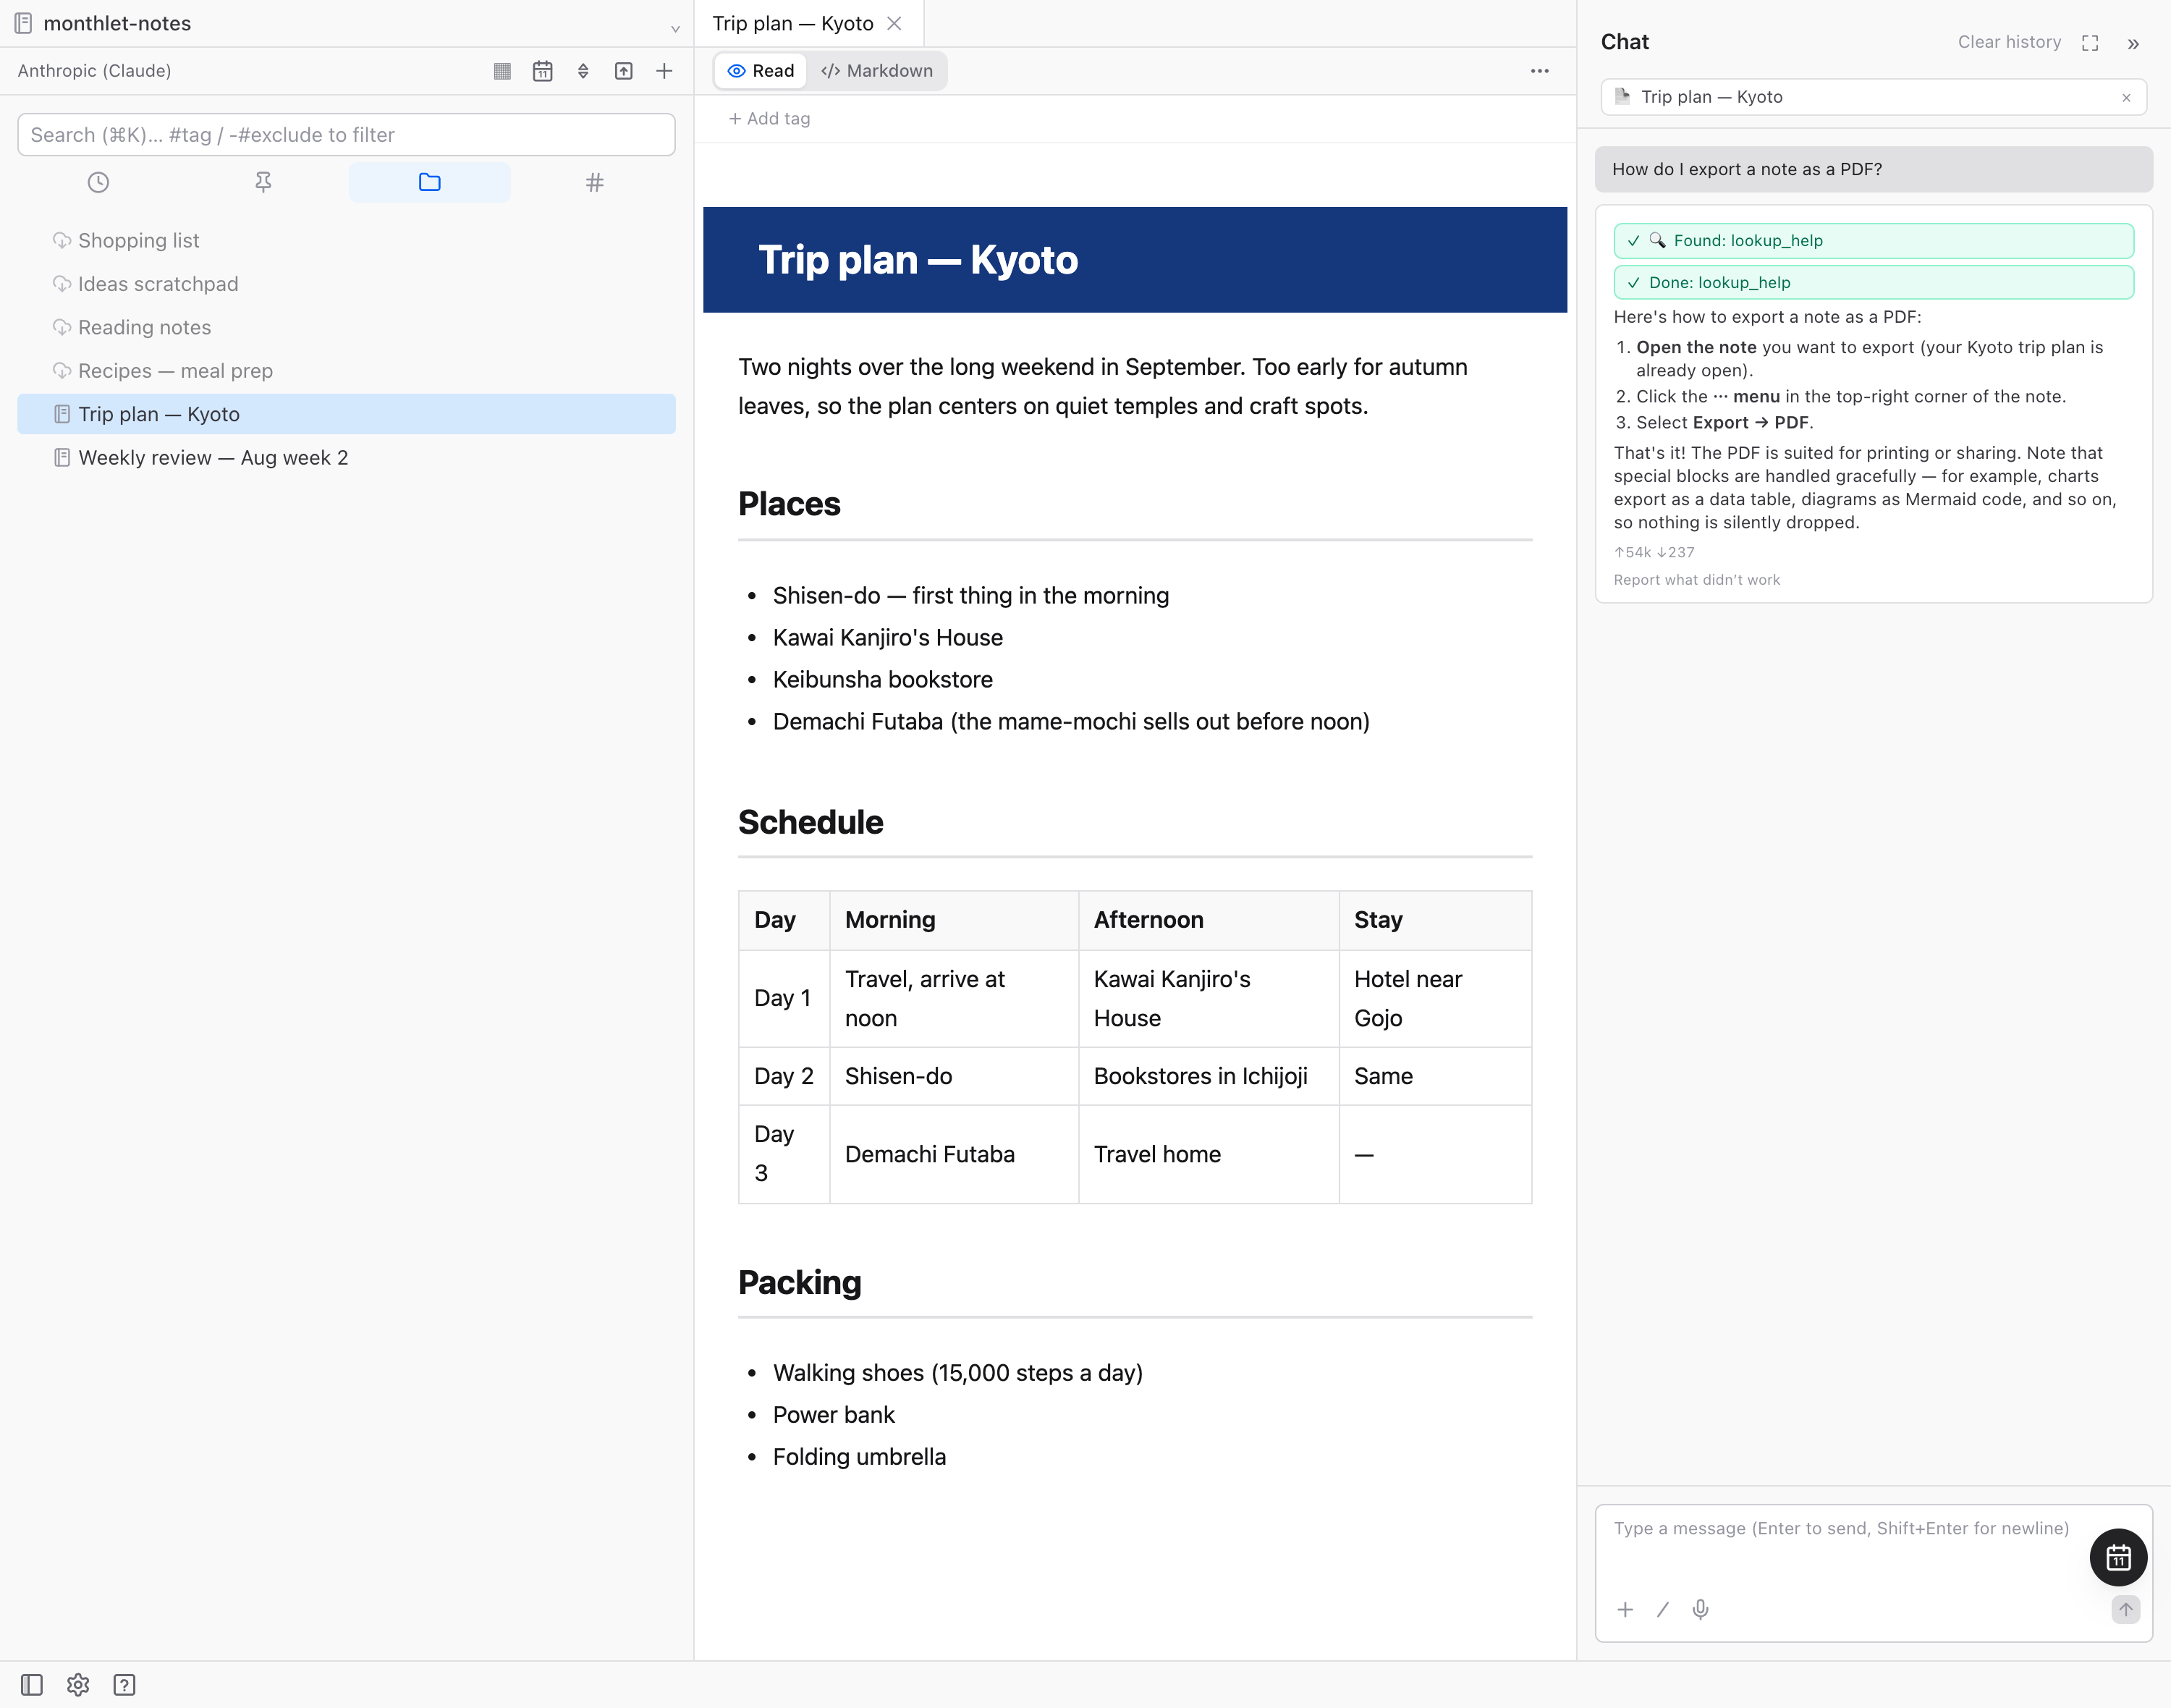Click the grid view icon in sidebar toolbar
The image size is (2171, 1708).
tap(502, 71)
